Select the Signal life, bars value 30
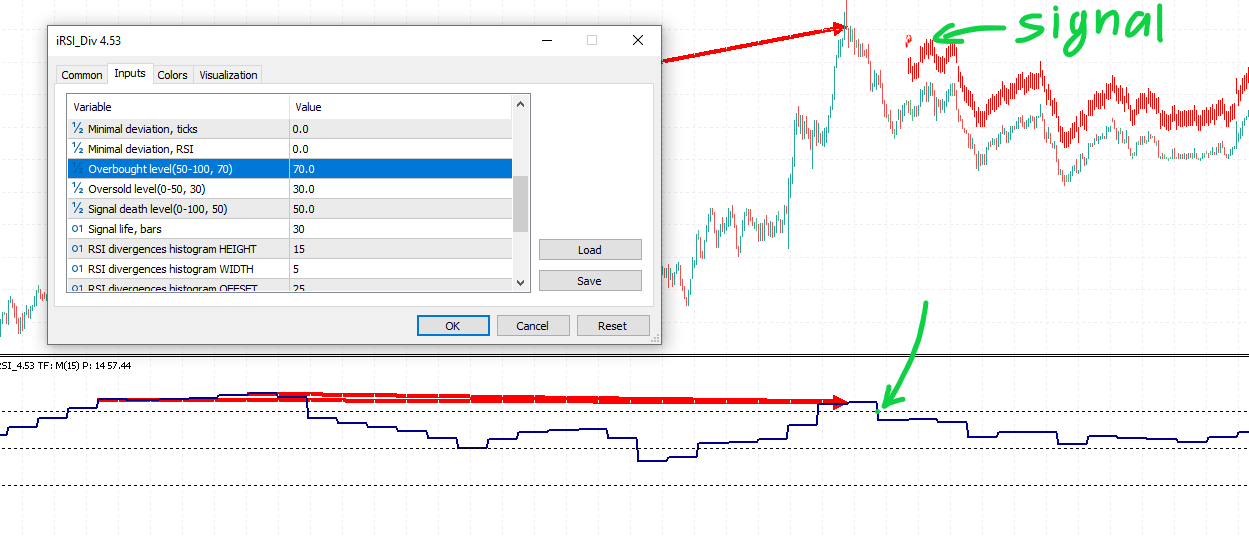The width and height of the screenshot is (1249, 536). pyautogui.click(x=400, y=229)
